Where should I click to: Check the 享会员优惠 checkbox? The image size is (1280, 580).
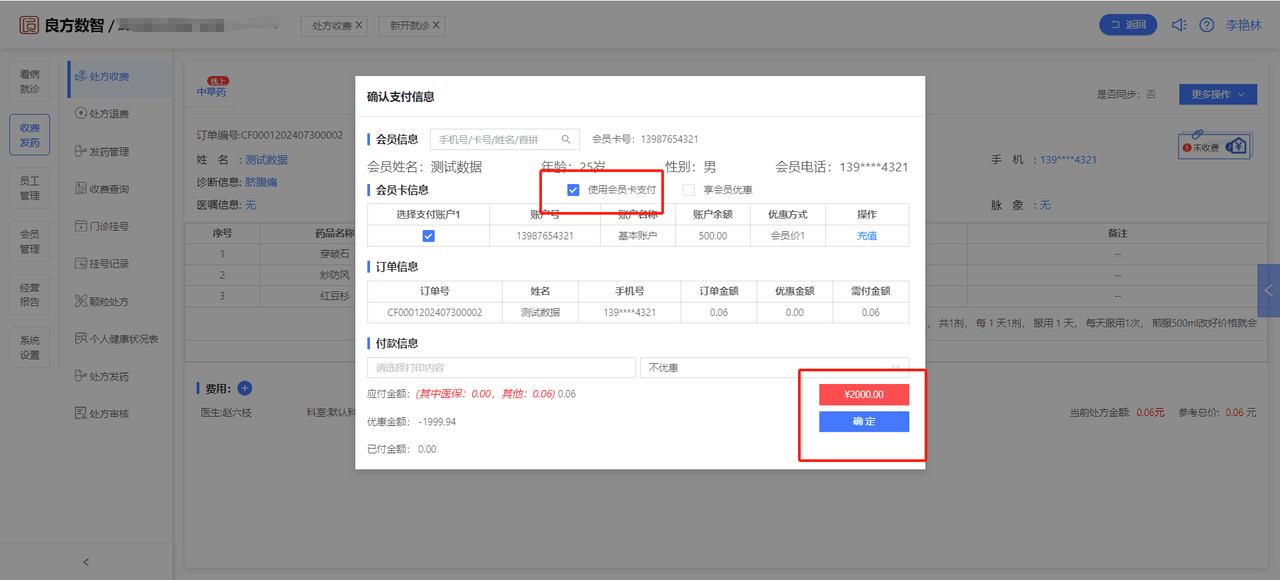coord(688,189)
